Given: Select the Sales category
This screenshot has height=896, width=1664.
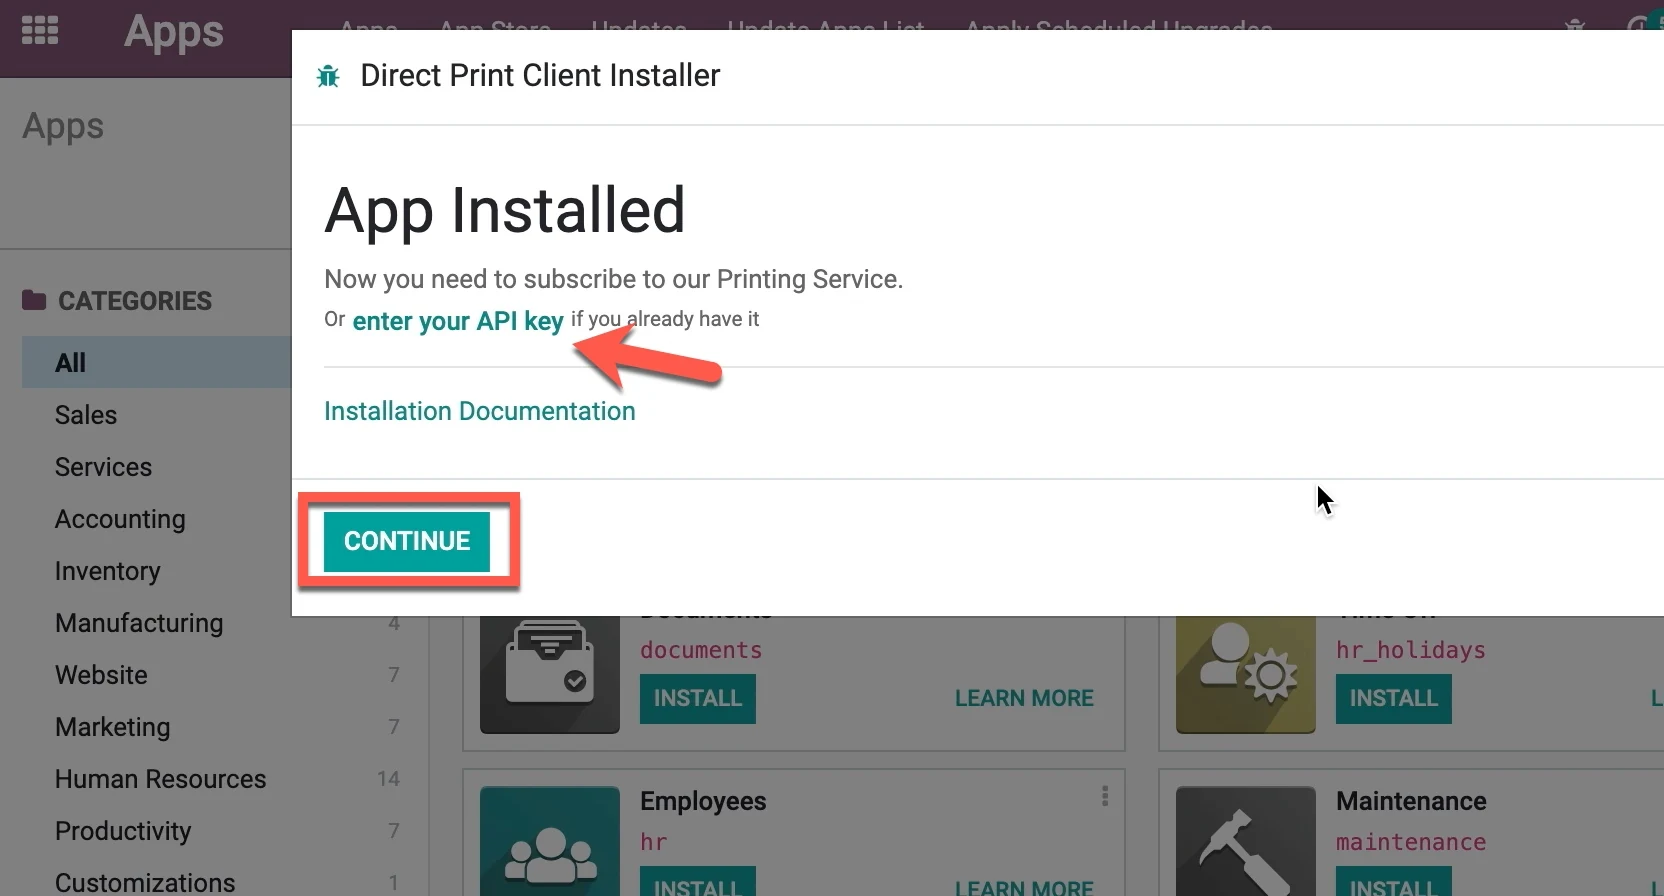Looking at the screenshot, I should [86, 415].
